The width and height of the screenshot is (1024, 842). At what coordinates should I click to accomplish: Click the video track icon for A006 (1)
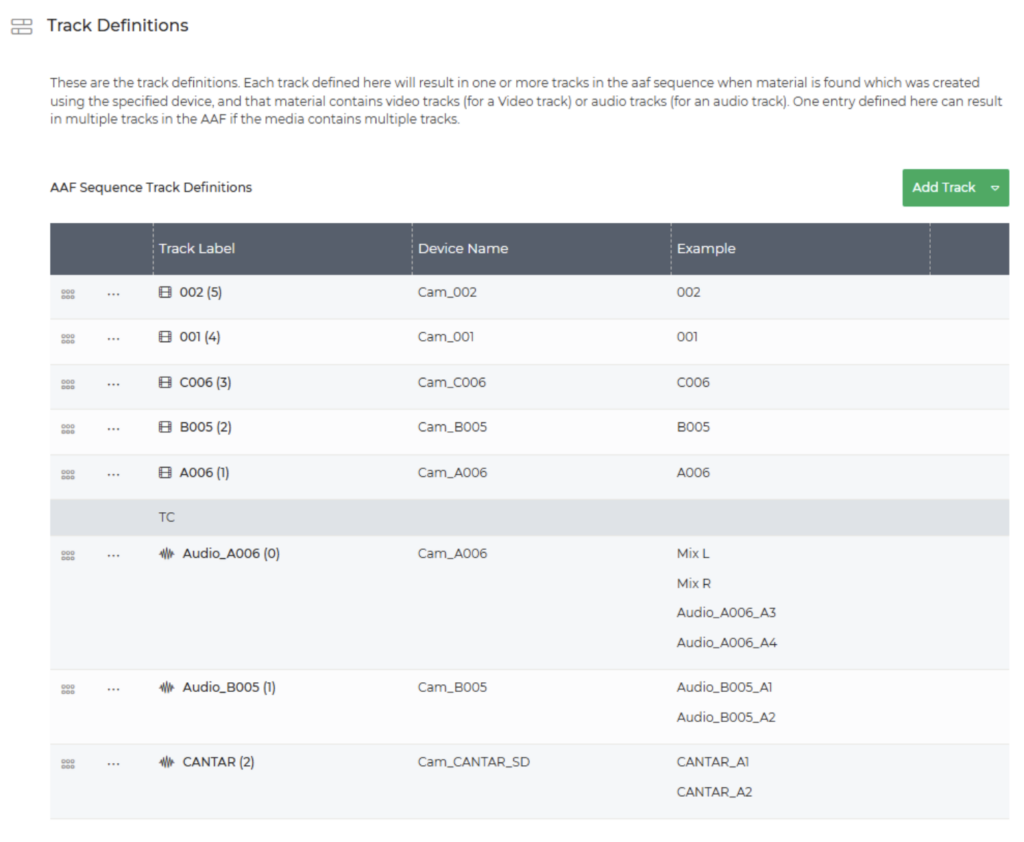tap(165, 472)
